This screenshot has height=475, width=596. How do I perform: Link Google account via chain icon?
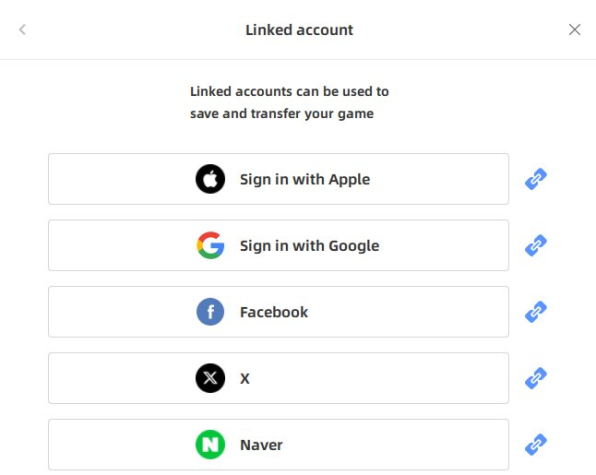point(536,245)
